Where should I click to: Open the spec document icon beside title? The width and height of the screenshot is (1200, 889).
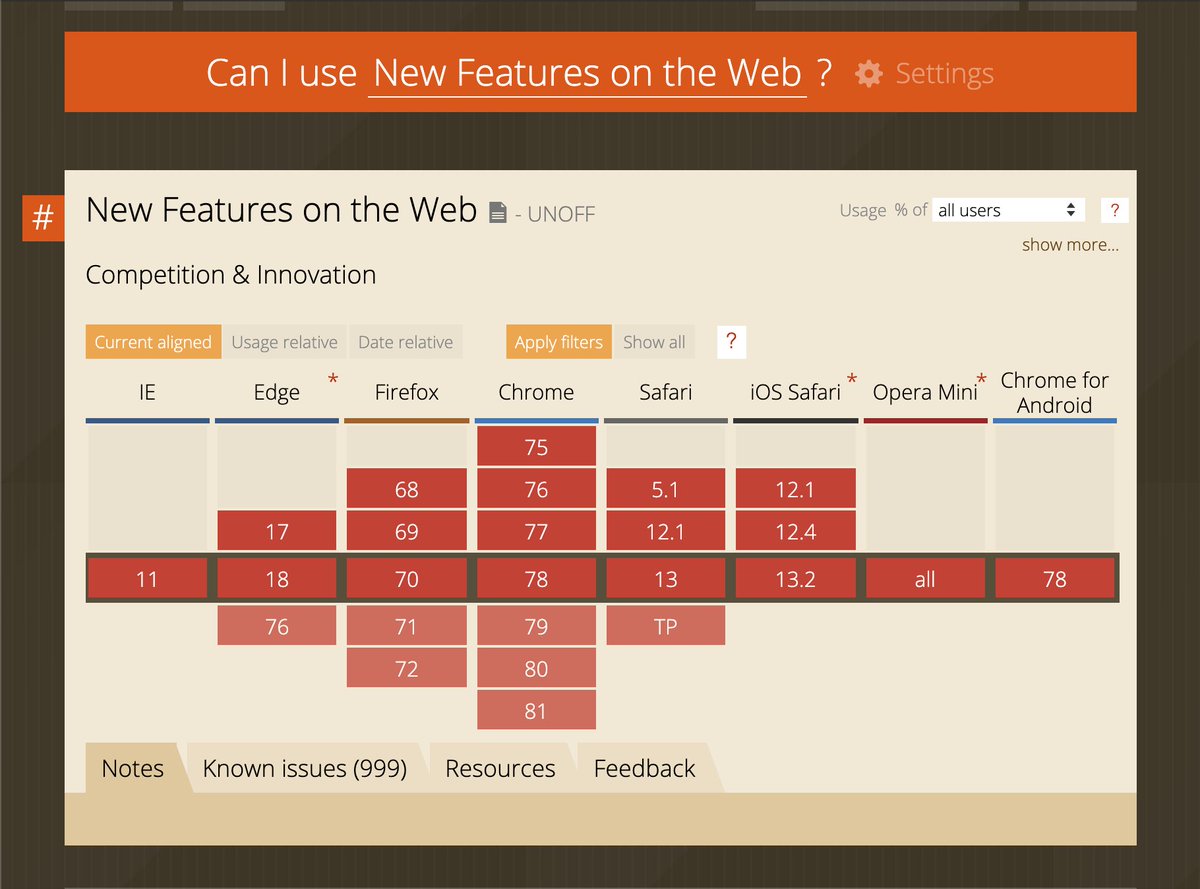(498, 212)
